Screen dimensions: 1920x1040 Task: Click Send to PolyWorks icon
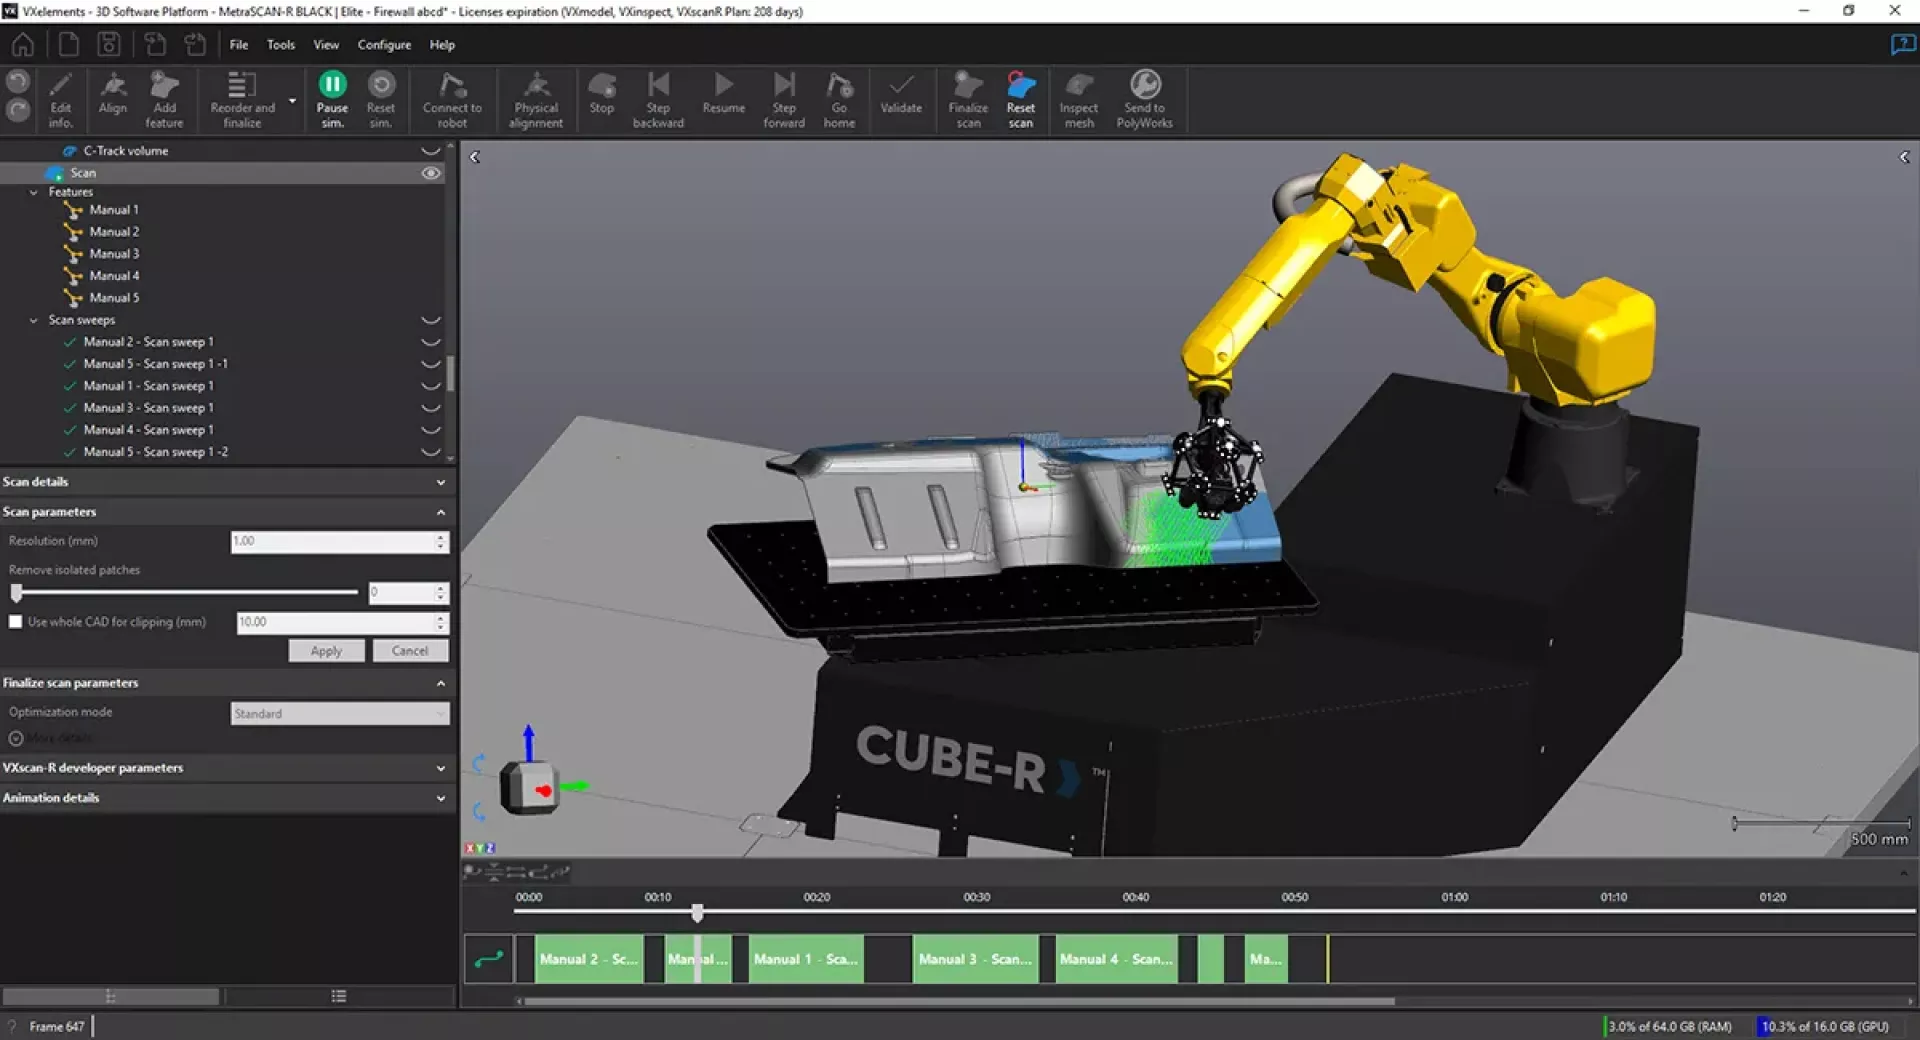tap(1144, 86)
